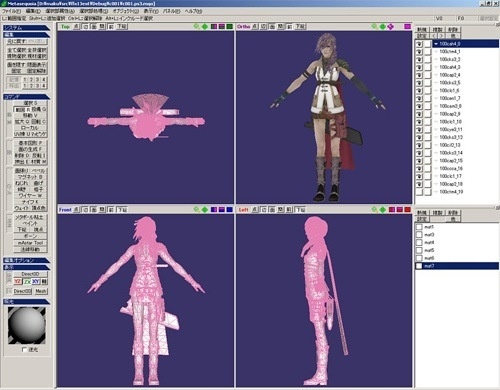Open the 選択部属性(A) menu
The image size is (500, 390).
(x=60, y=11)
